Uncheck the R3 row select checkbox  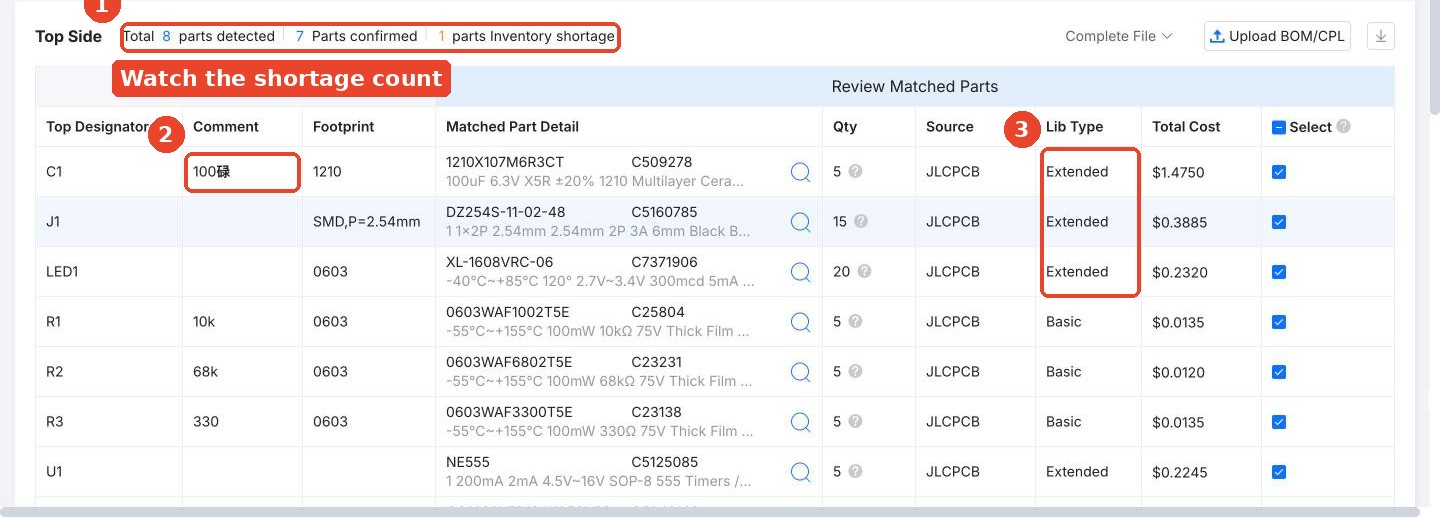click(1278, 422)
